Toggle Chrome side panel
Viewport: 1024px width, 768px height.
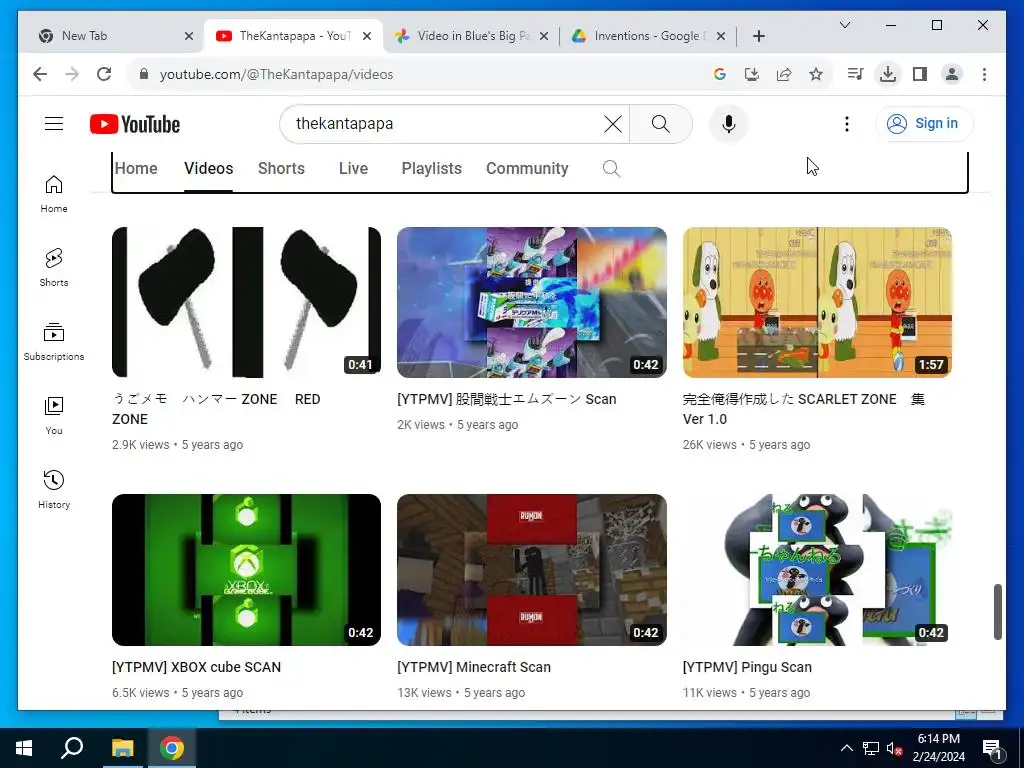pos(920,74)
